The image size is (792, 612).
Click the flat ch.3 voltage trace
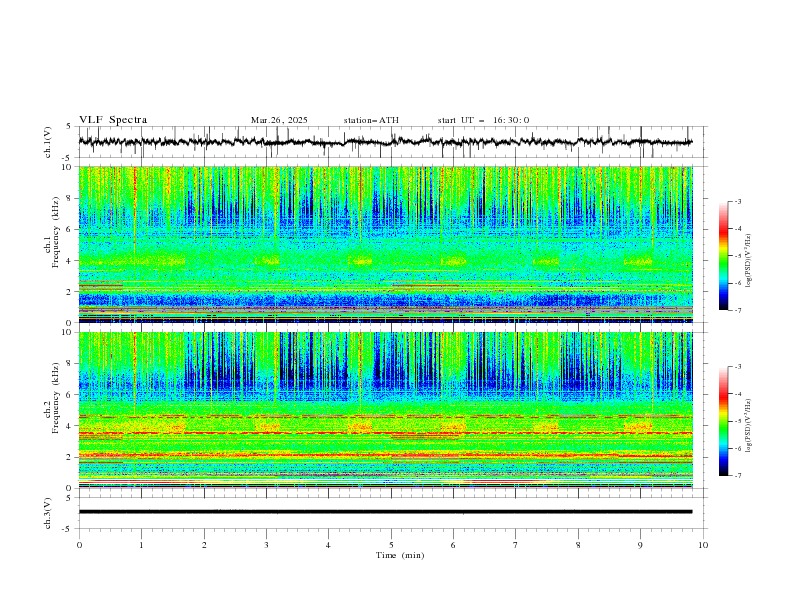[385, 512]
